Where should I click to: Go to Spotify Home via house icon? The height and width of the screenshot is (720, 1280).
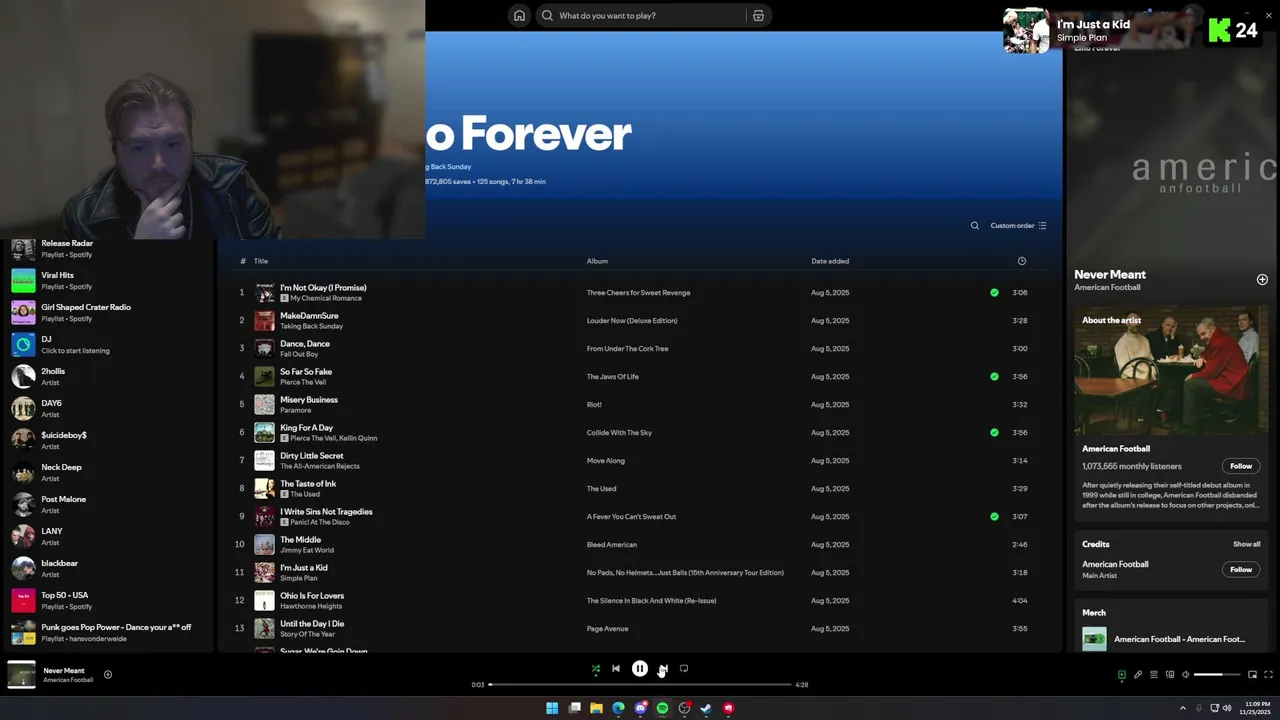pos(519,15)
